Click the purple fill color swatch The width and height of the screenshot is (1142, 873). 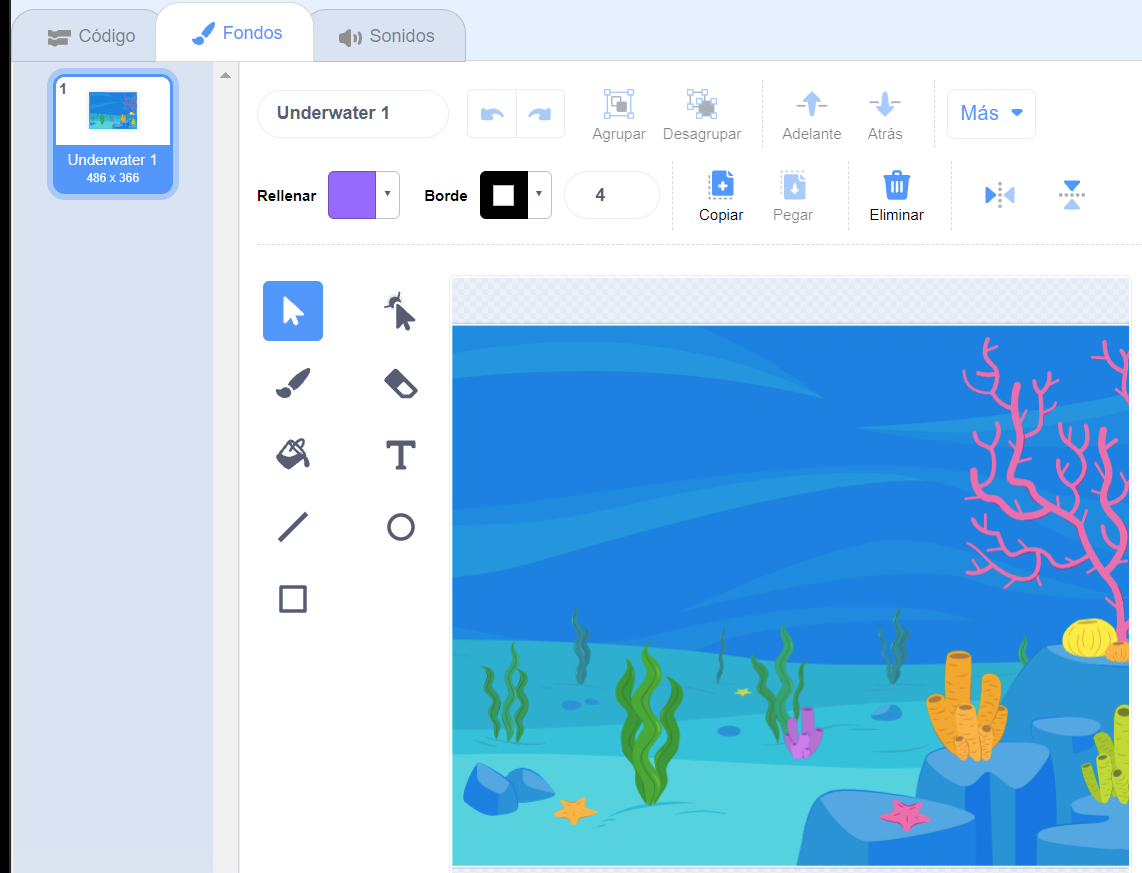tap(352, 194)
